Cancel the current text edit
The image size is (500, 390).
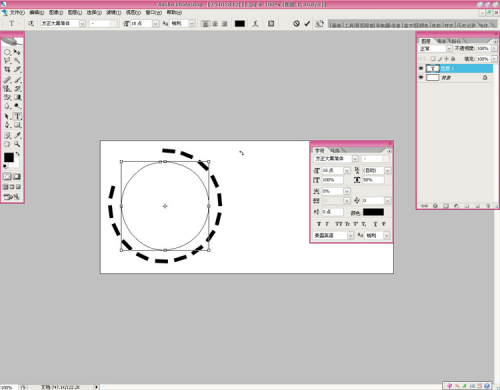(296, 24)
